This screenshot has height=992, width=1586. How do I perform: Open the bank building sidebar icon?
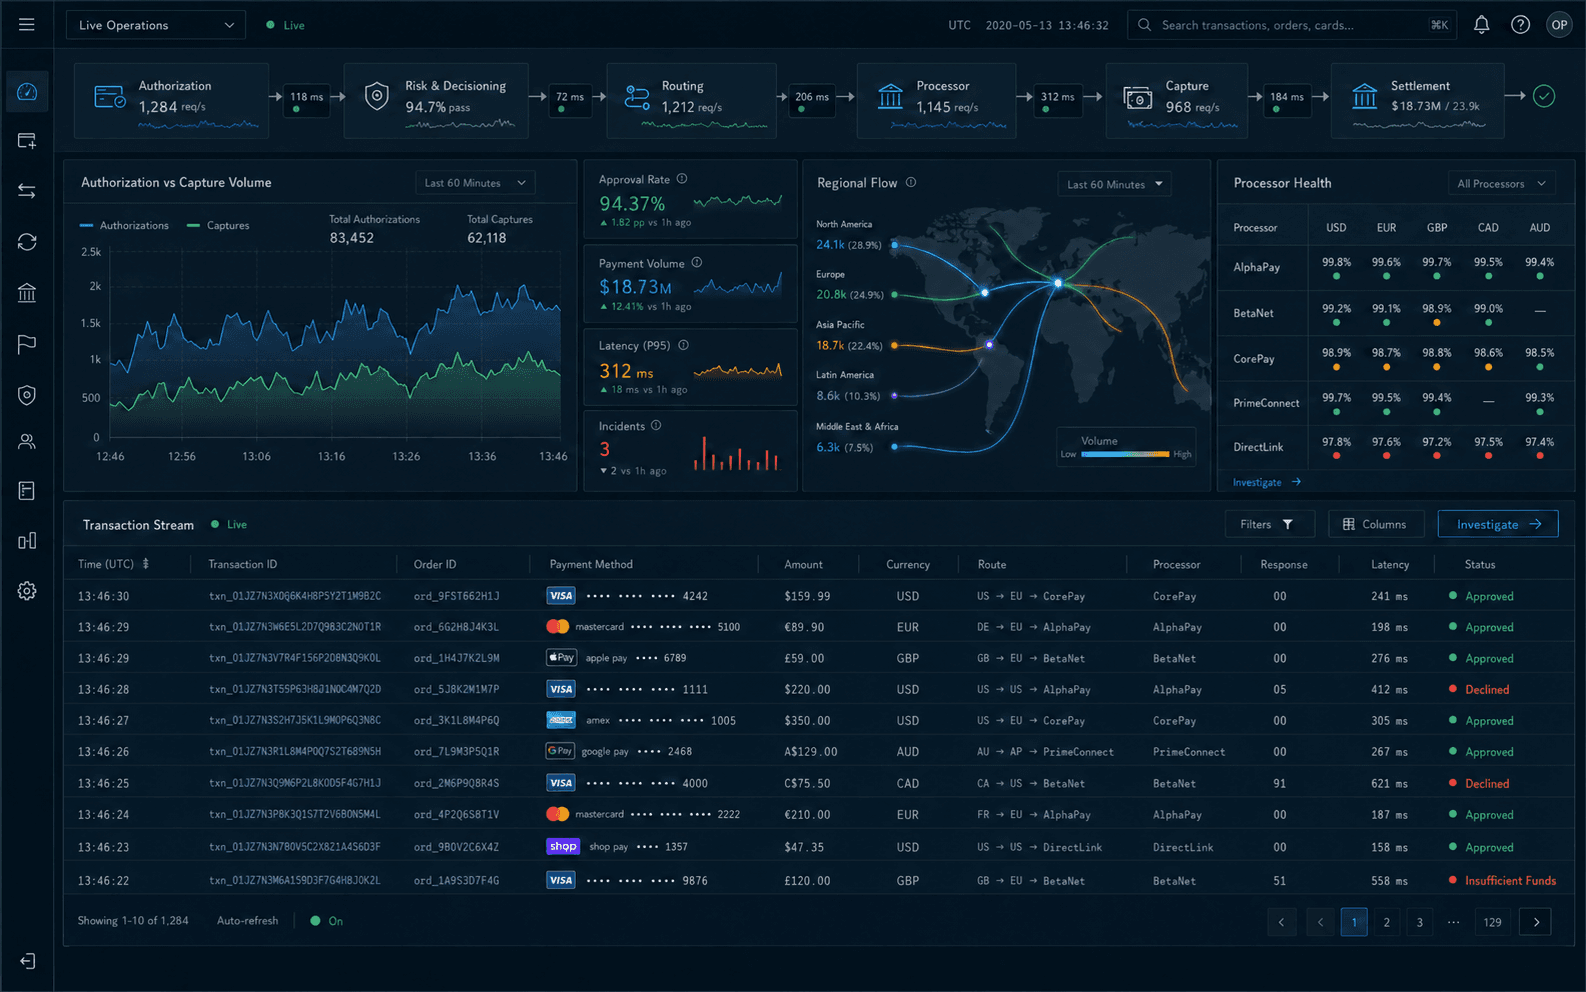pyautogui.click(x=27, y=293)
